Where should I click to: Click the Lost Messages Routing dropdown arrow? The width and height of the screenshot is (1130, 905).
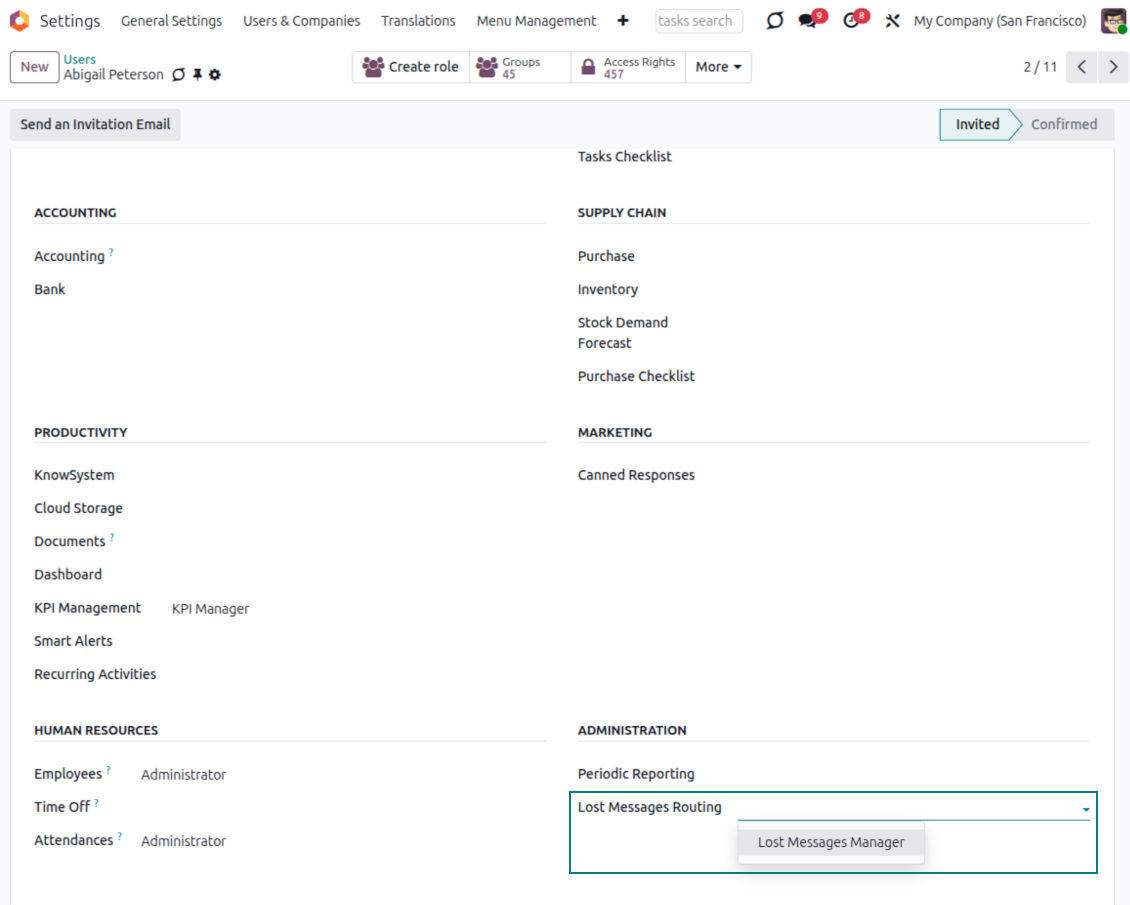[x=1085, y=809]
